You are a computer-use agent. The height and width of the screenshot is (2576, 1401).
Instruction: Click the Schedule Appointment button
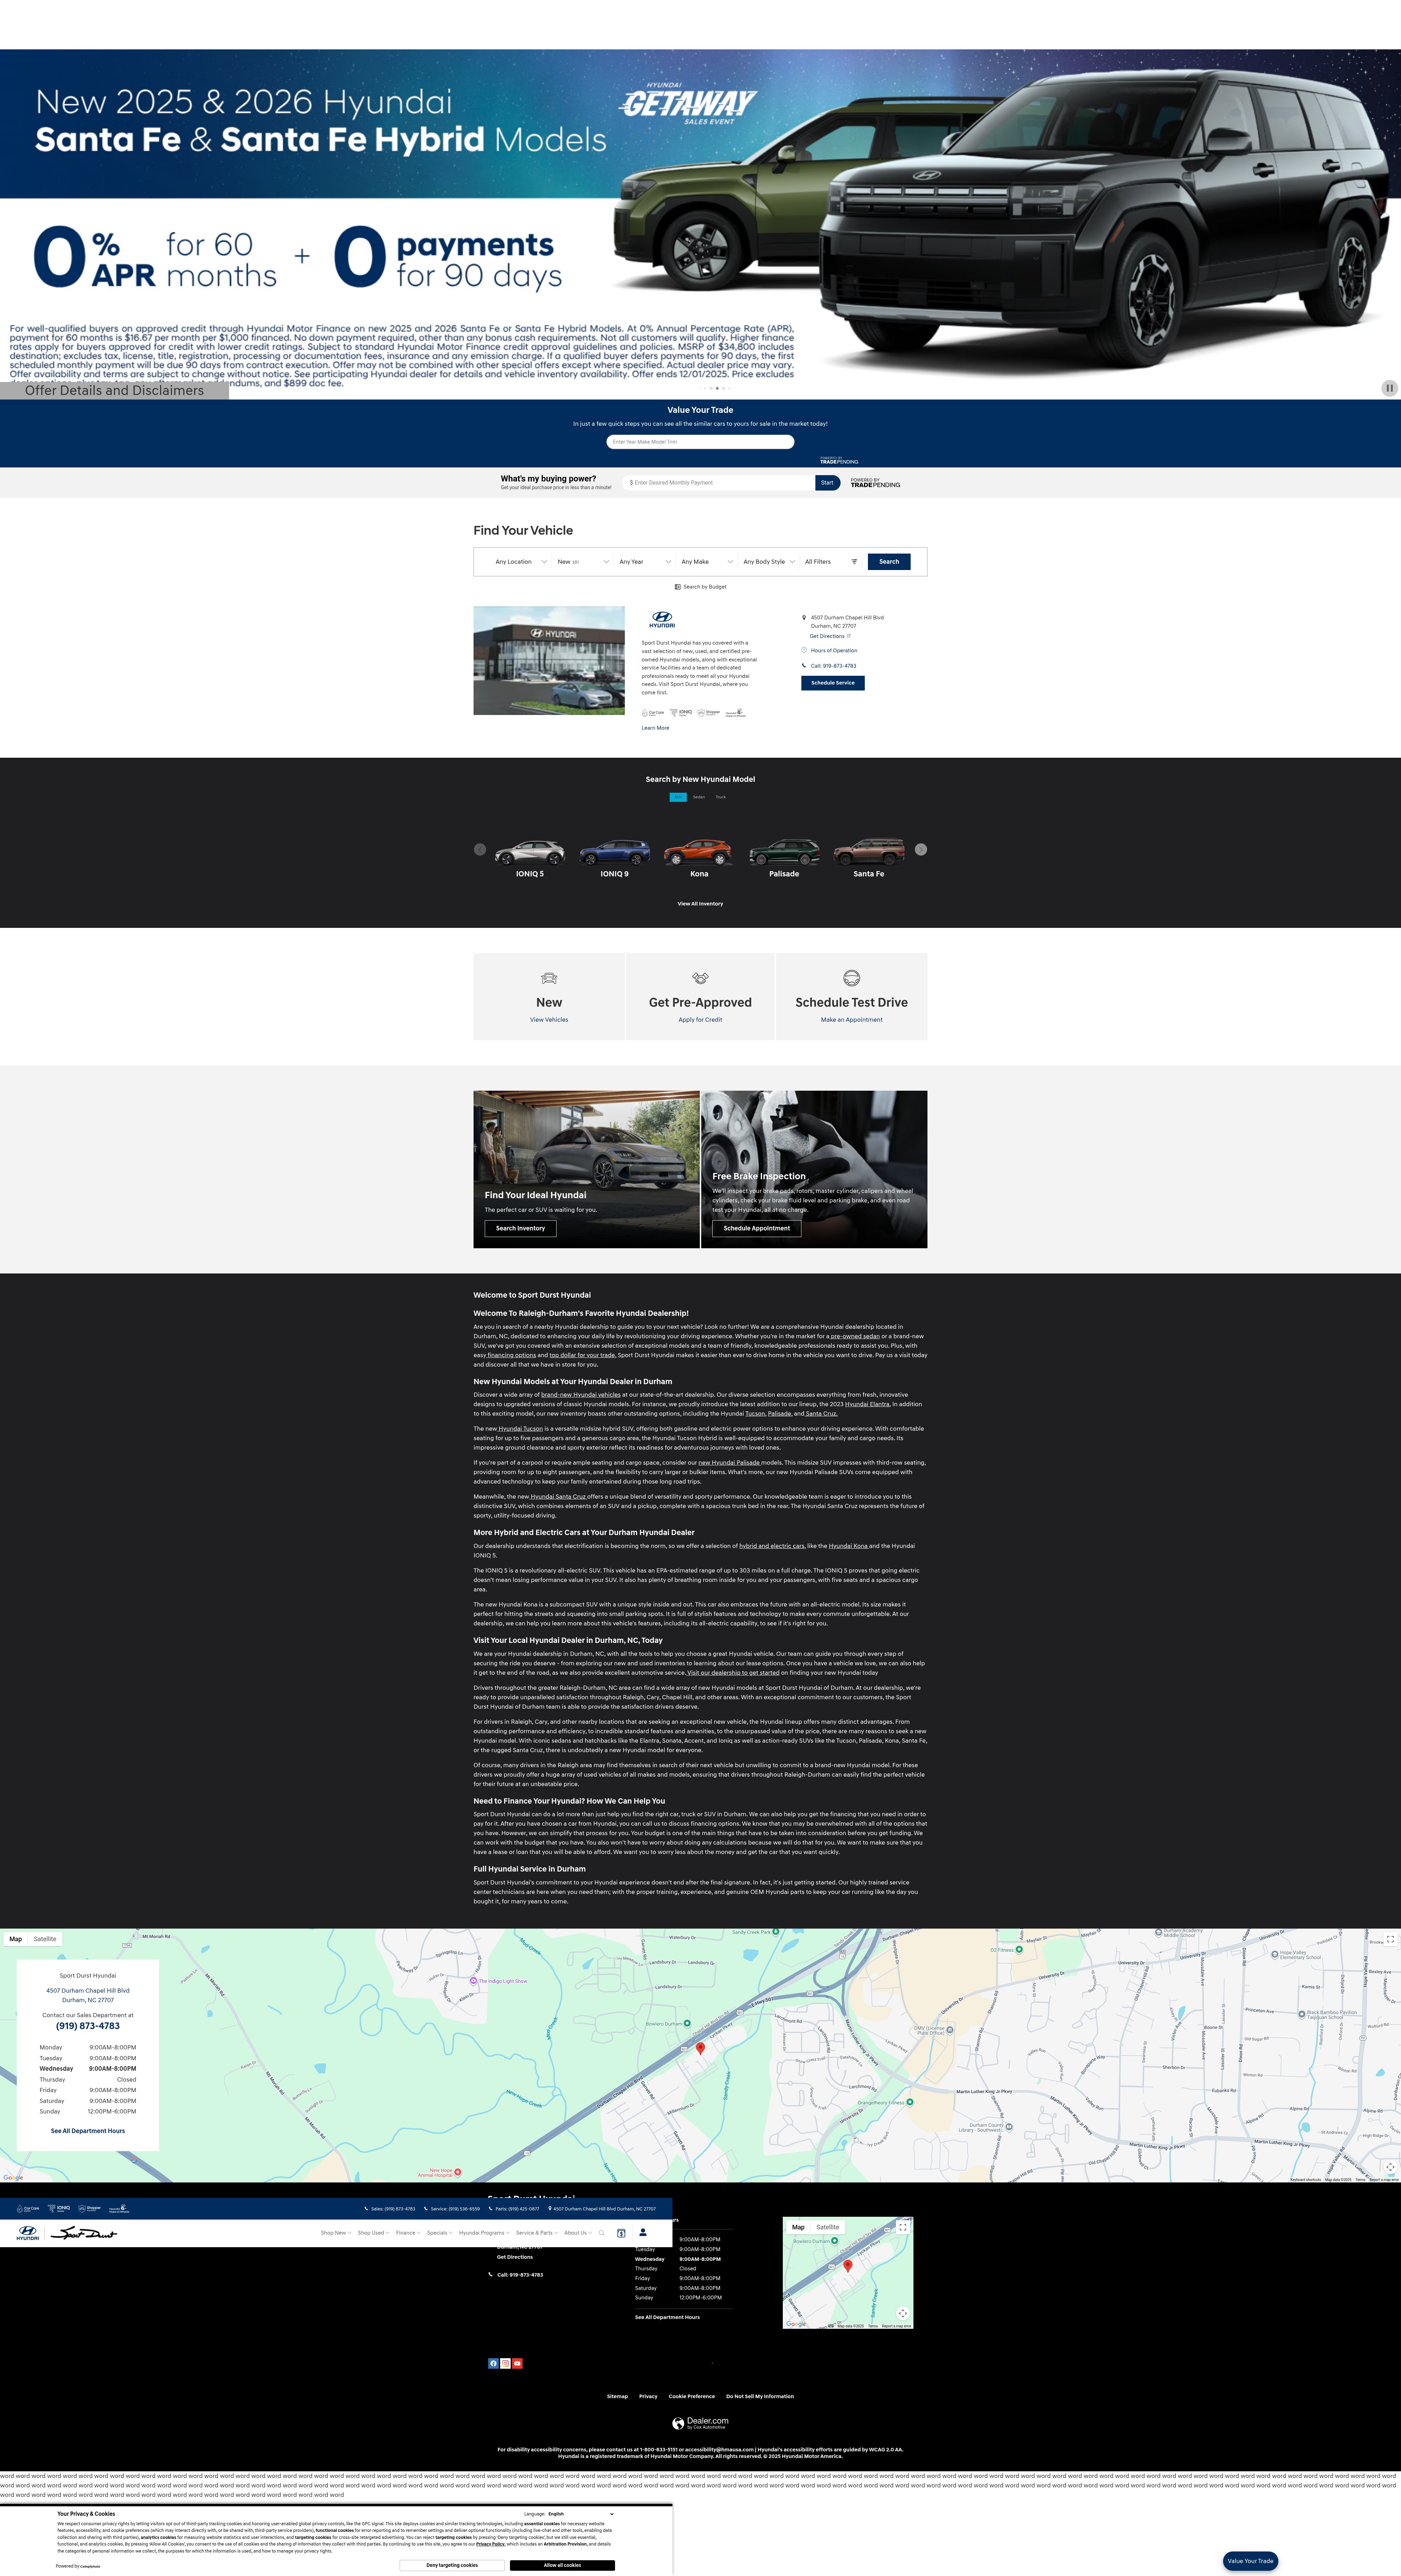tap(757, 1228)
